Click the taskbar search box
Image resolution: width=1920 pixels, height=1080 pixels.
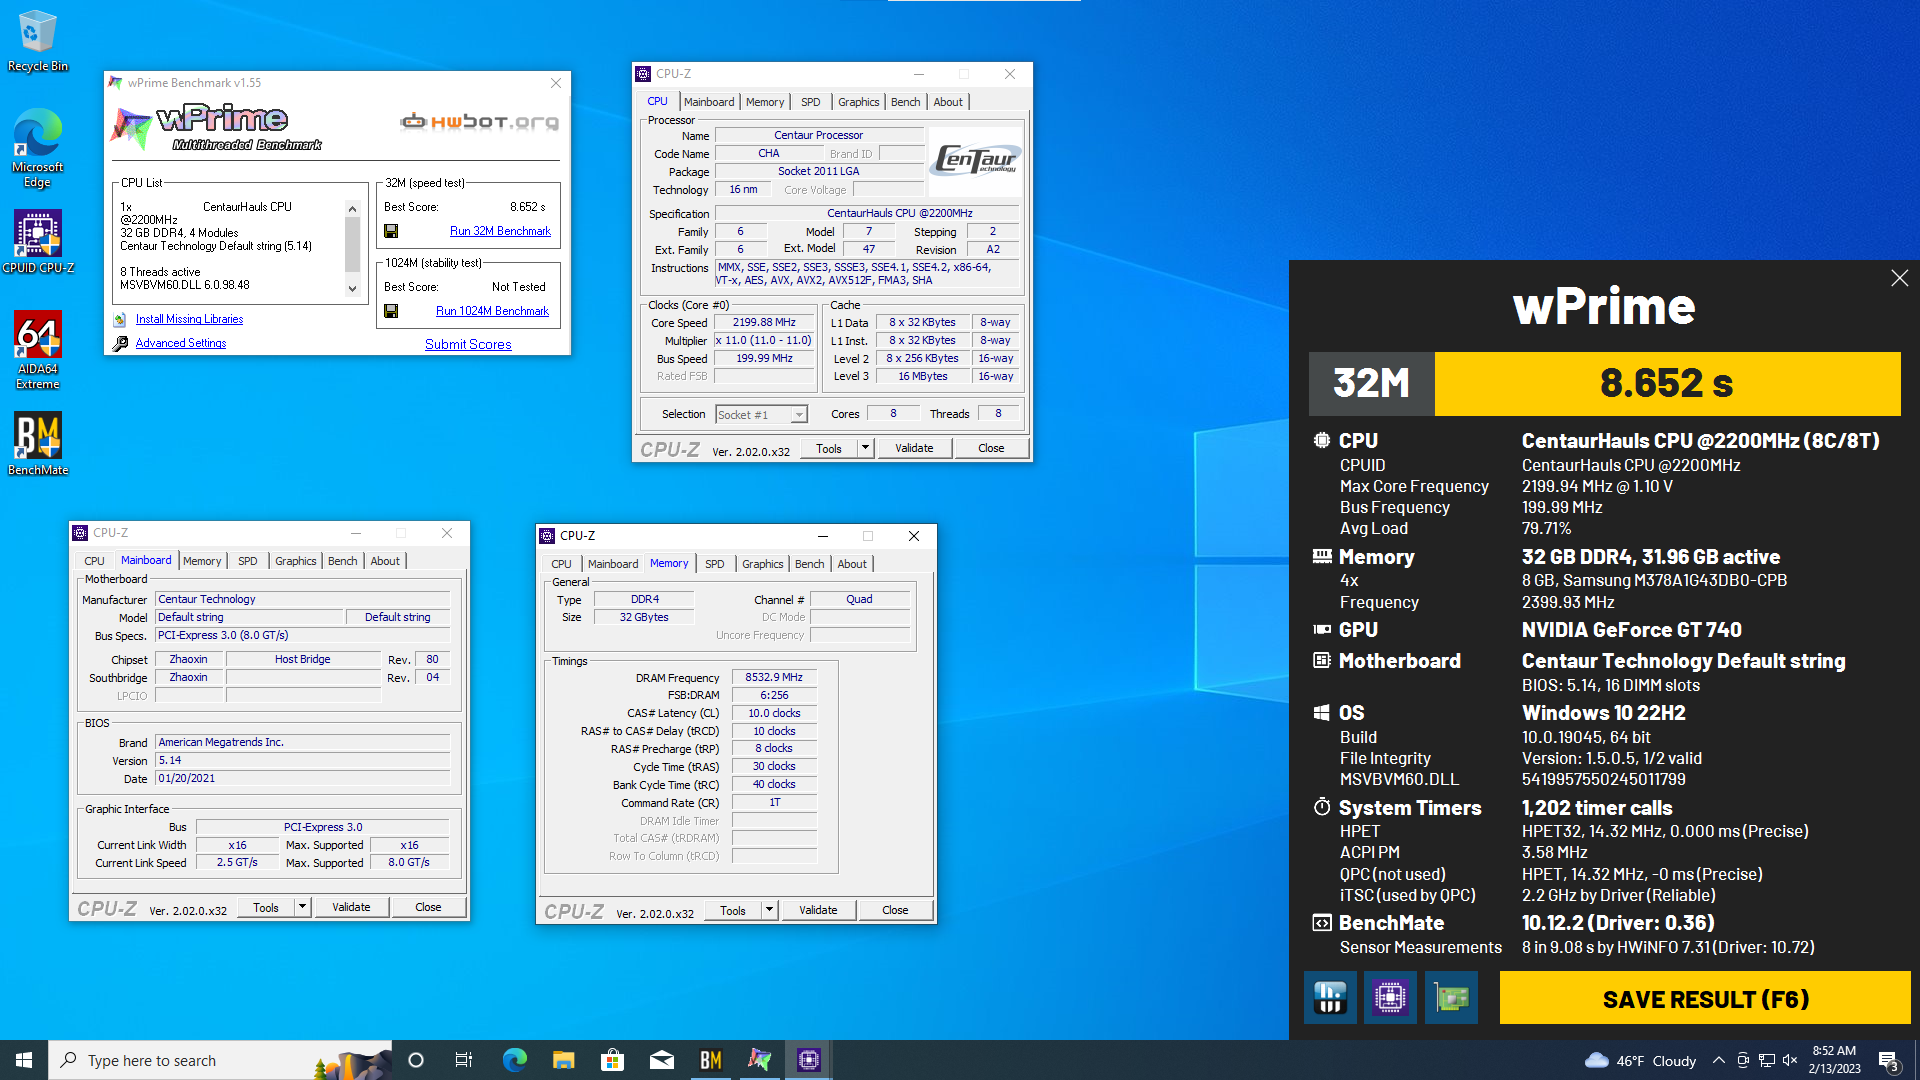(220, 1060)
